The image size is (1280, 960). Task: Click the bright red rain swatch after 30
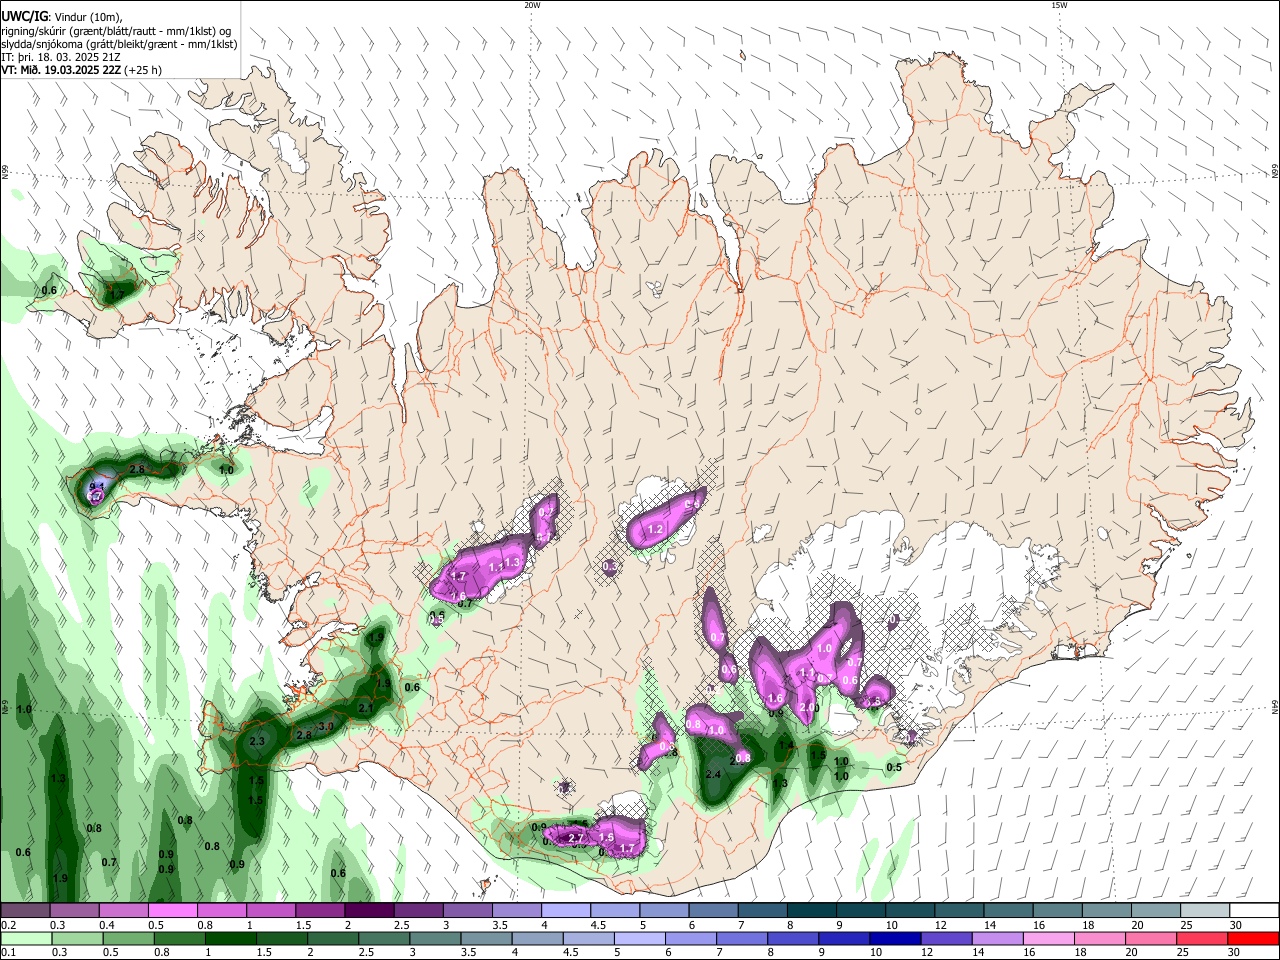[1253, 938]
